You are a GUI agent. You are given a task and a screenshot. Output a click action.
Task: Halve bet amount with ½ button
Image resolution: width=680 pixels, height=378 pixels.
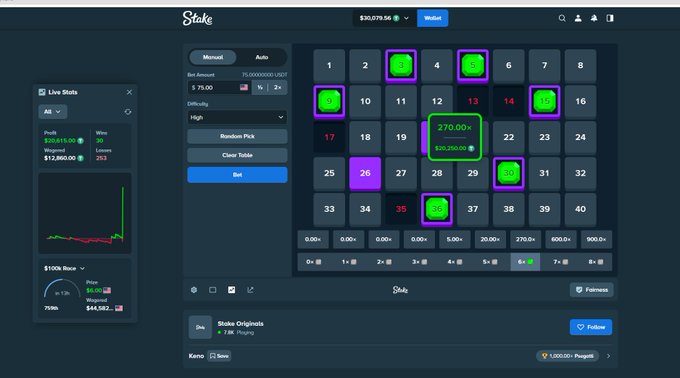coord(260,88)
